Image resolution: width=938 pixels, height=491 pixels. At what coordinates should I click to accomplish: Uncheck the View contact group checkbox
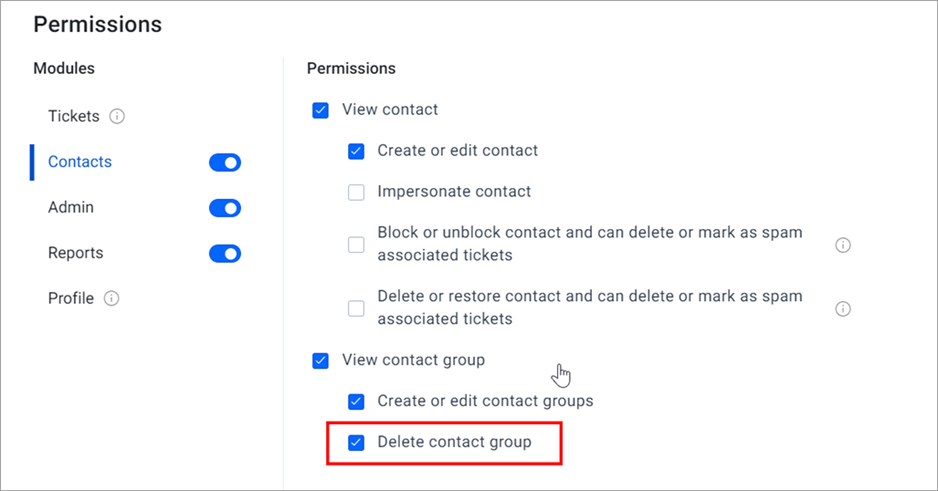pyautogui.click(x=321, y=361)
